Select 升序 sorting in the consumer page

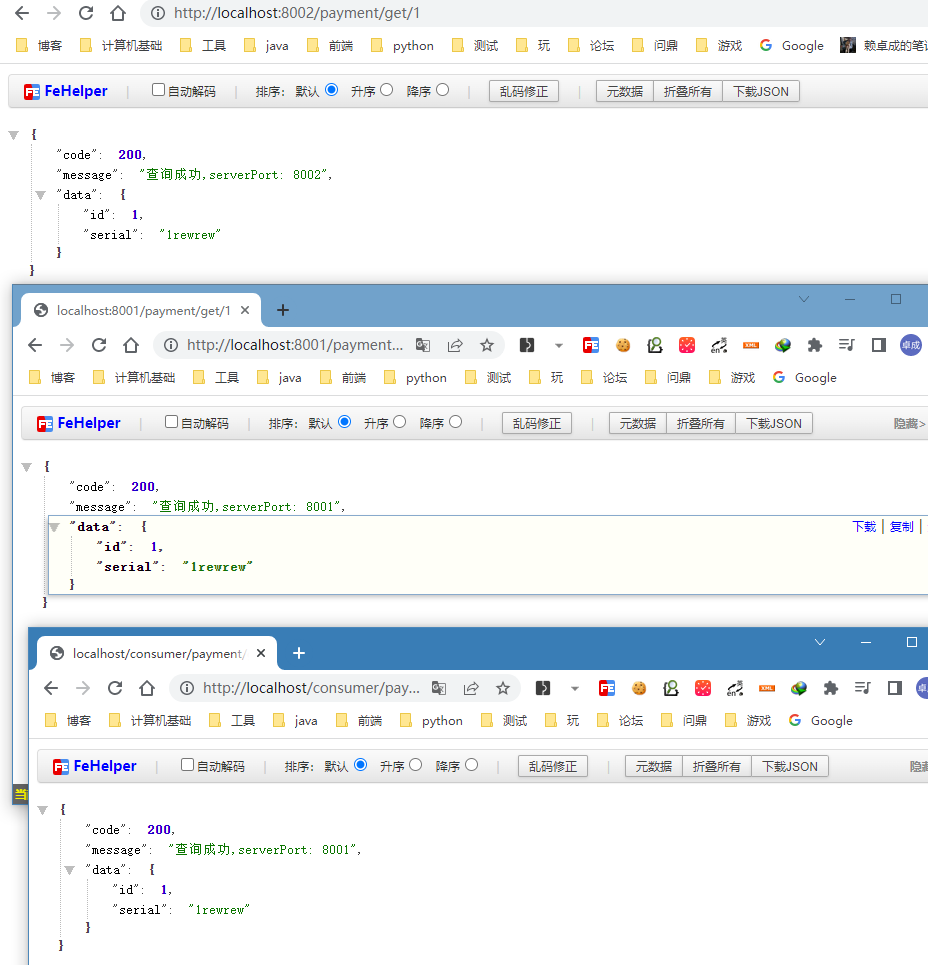(415, 764)
